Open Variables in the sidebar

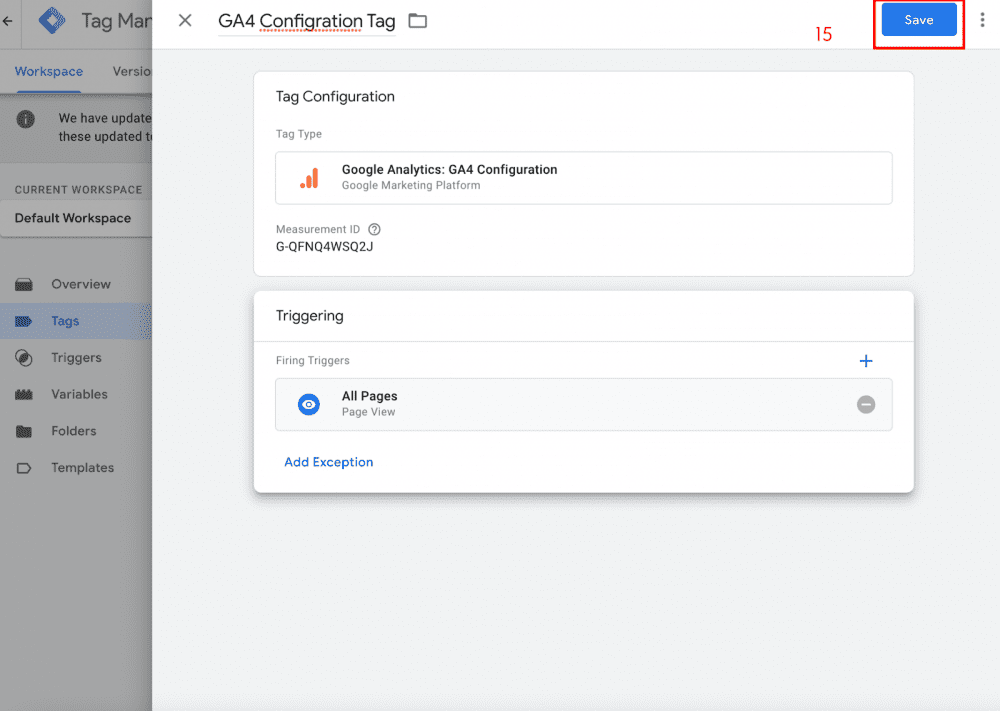point(76,394)
